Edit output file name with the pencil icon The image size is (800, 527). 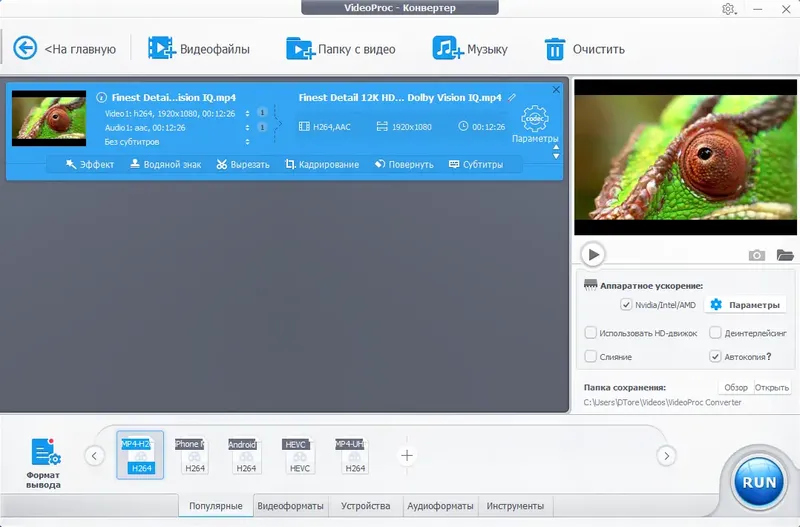pos(512,97)
